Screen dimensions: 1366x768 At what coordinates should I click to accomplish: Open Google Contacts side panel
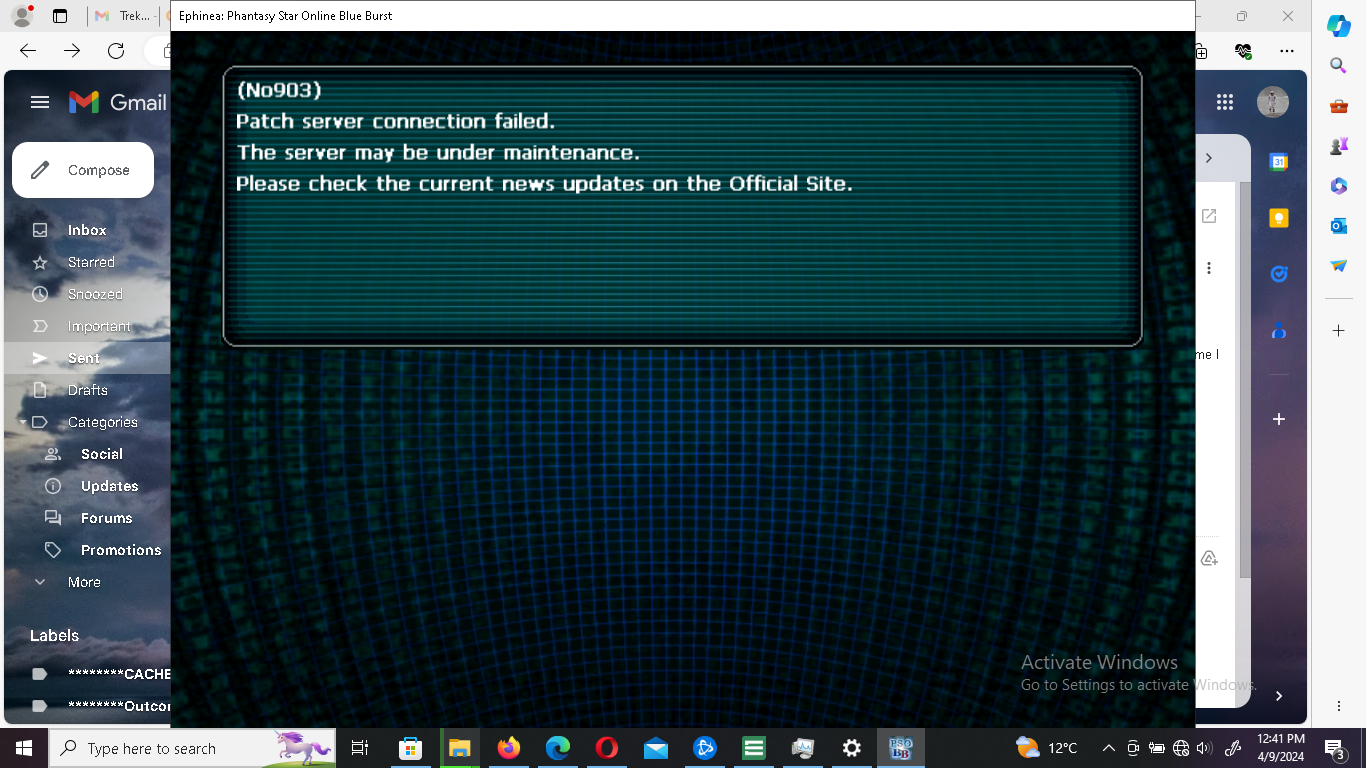[x=1279, y=330]
